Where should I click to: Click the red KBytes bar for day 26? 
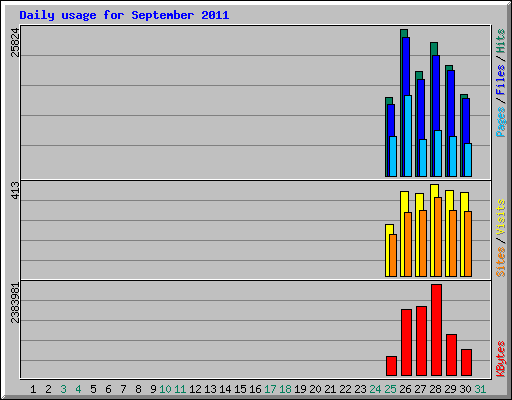(406, 342)
